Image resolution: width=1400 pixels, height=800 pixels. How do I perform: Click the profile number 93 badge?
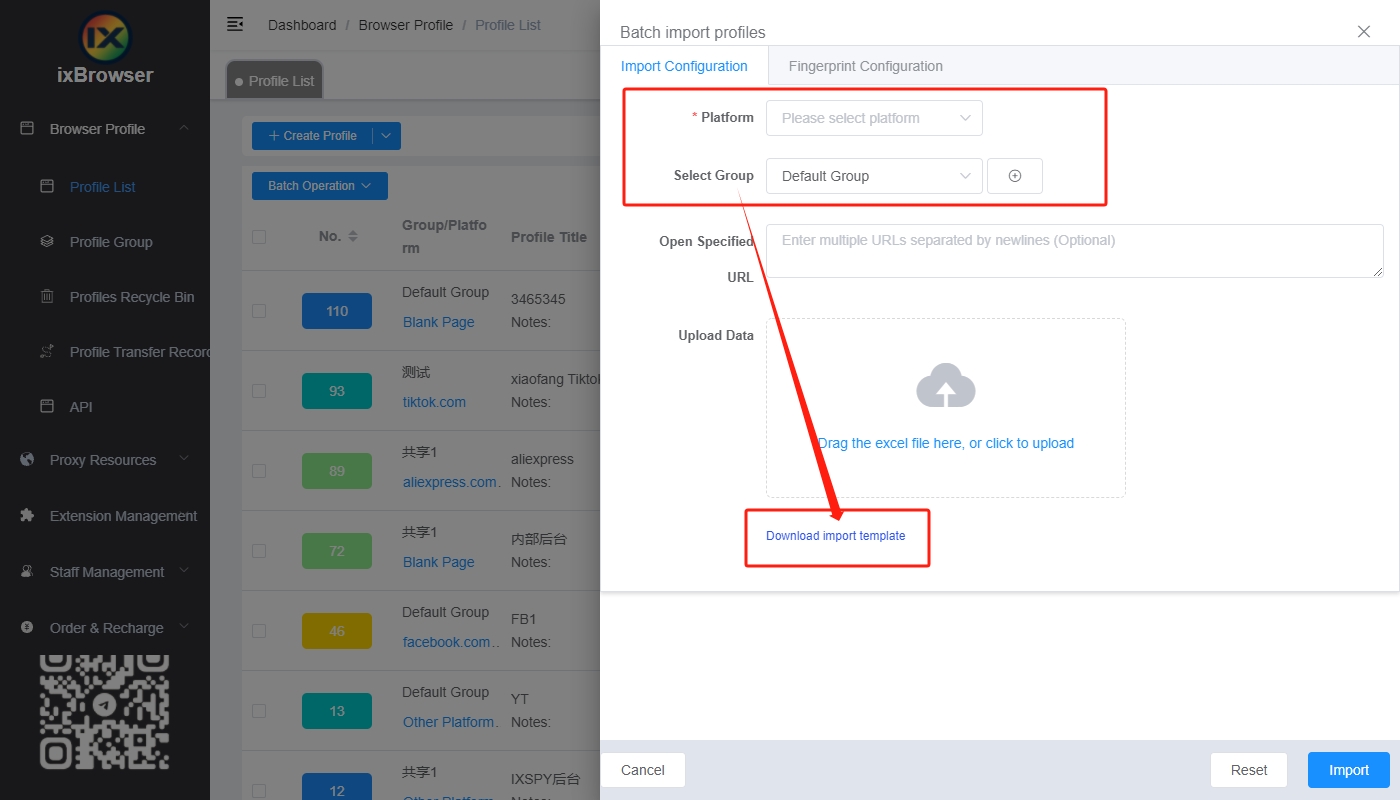click(337, 391)
